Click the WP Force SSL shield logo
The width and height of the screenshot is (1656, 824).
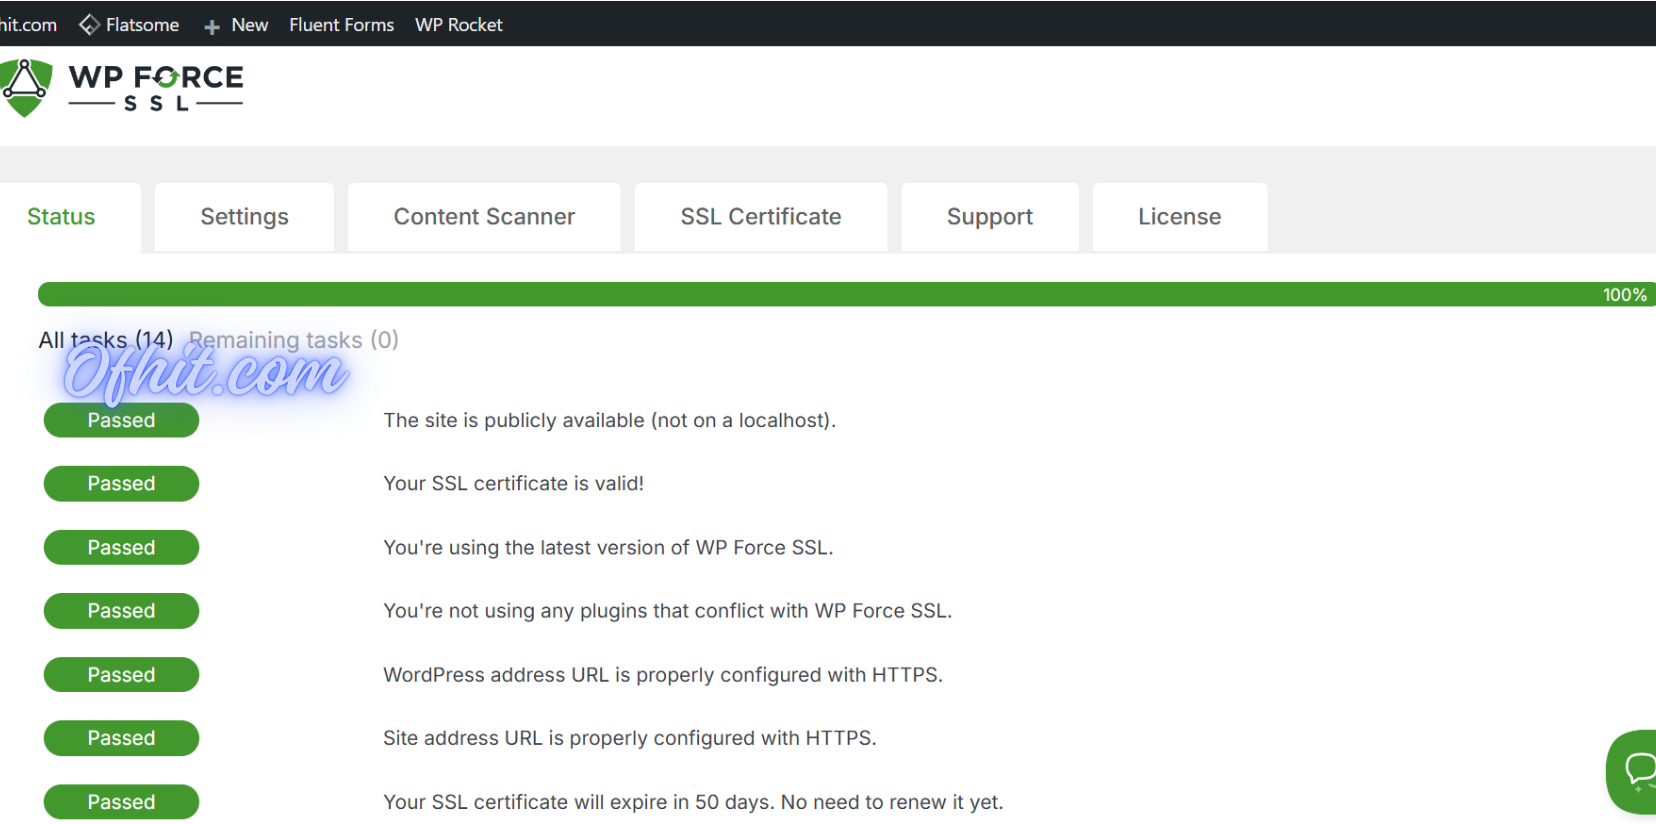click(x=26, y=87)
